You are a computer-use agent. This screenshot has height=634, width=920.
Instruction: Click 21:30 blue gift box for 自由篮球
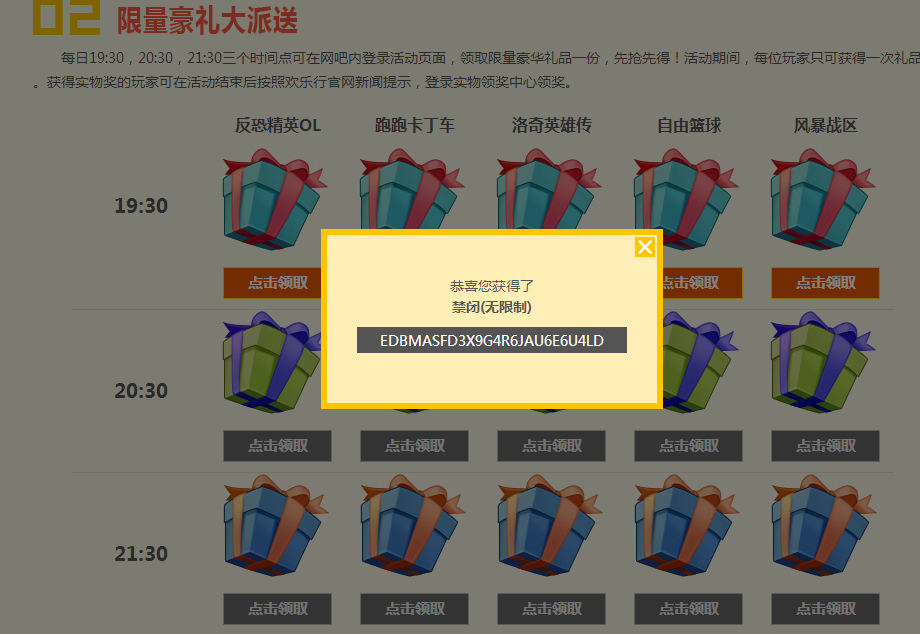click(x=686, y=525)
